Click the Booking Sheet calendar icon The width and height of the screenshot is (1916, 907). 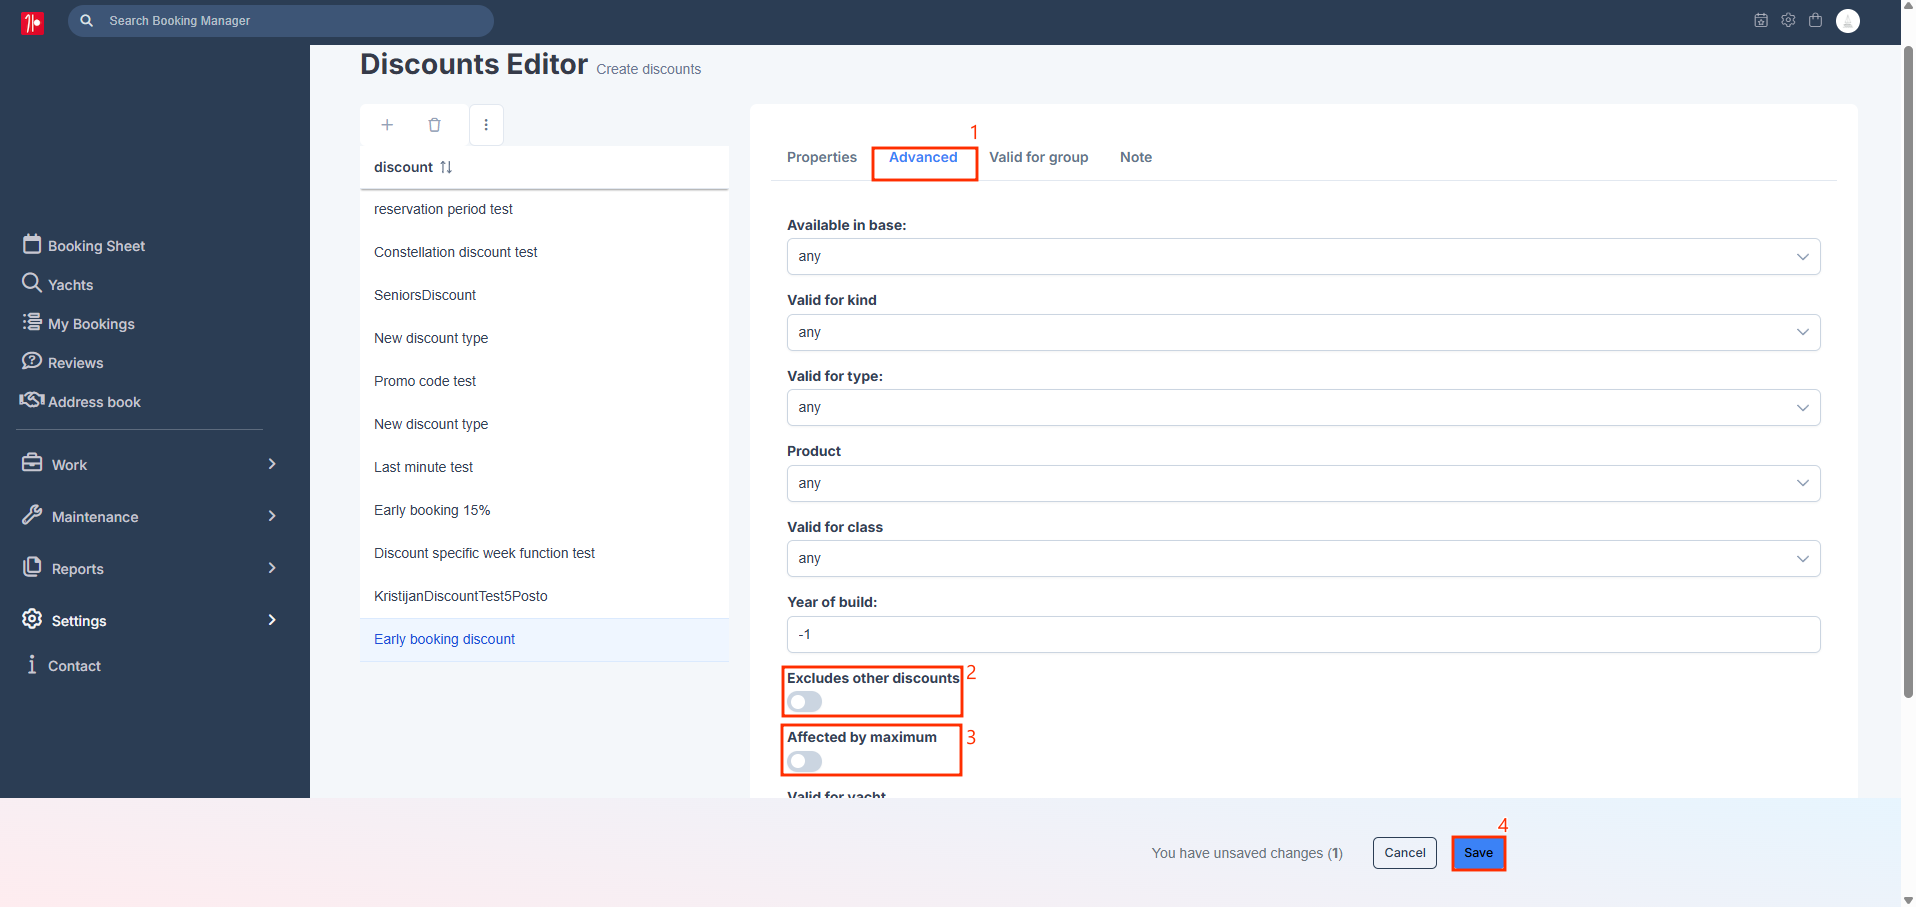(32, 244)
